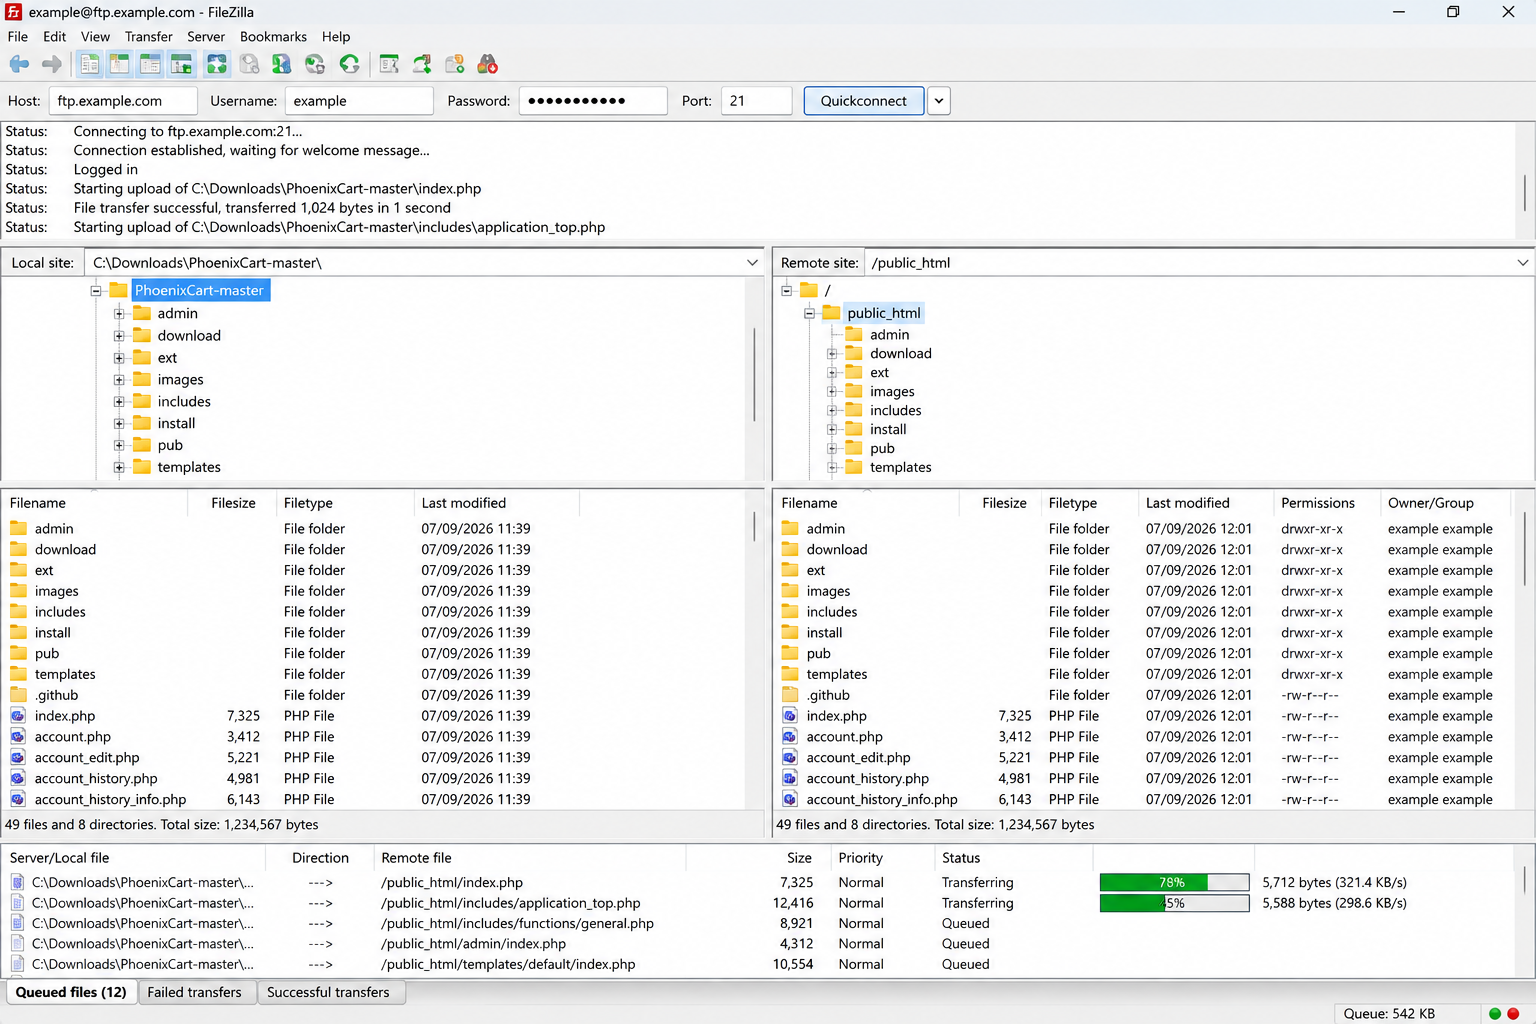Click the 45% transfer progress bar
Viewport: 1536px width, 1024px height.
tap(1174, 903)
